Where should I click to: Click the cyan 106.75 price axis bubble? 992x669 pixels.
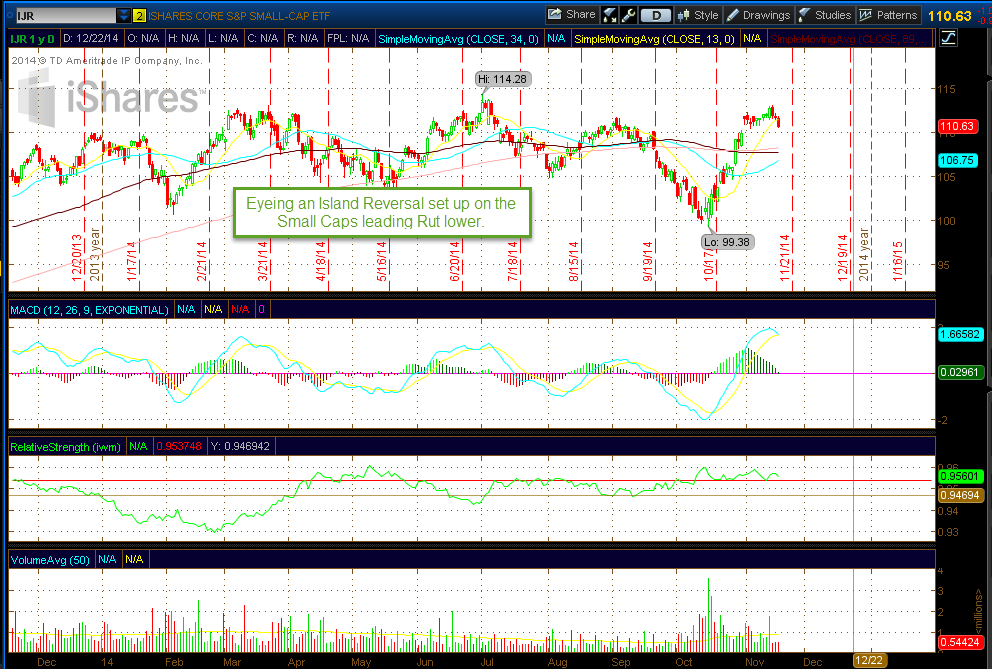(x=957, y=160)
